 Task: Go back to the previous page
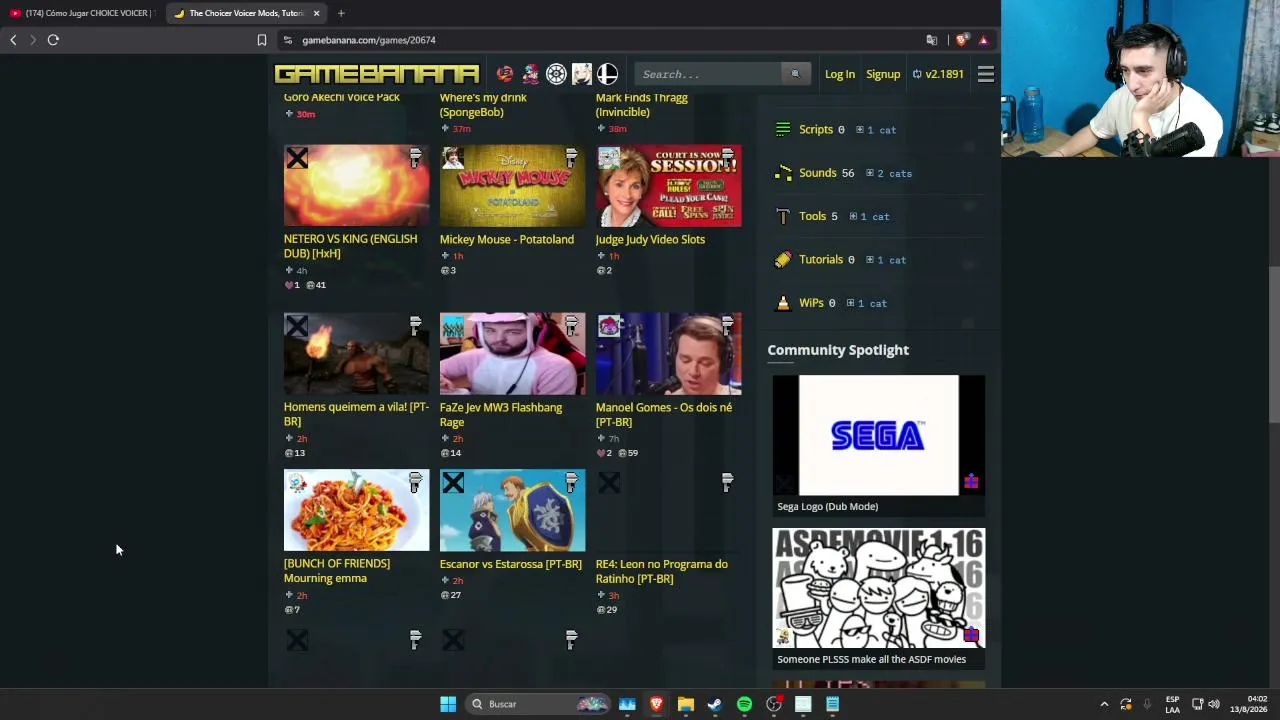13,40
